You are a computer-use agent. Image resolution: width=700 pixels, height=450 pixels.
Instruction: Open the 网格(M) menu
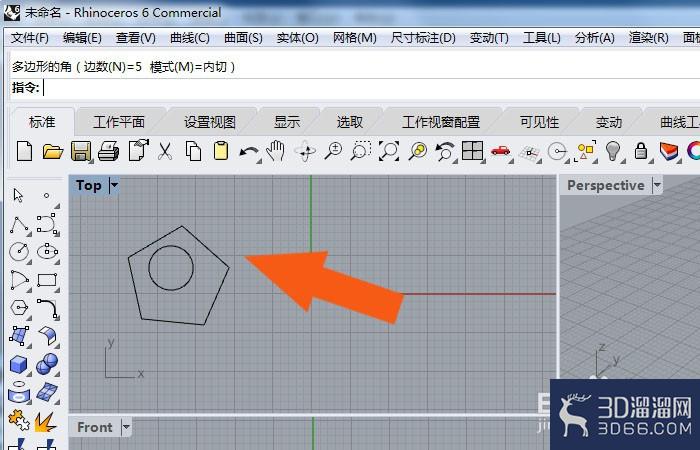[x=354, y=38]
